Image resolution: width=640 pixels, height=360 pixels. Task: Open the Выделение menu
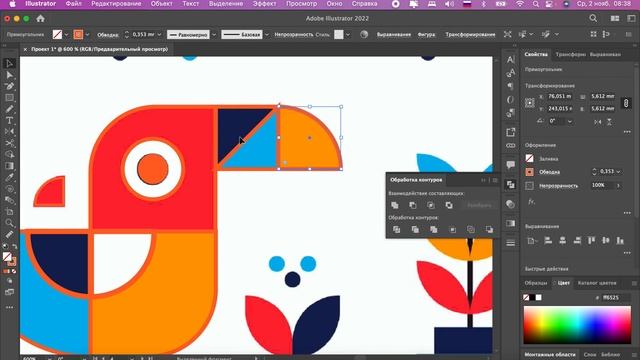point(226,4)
